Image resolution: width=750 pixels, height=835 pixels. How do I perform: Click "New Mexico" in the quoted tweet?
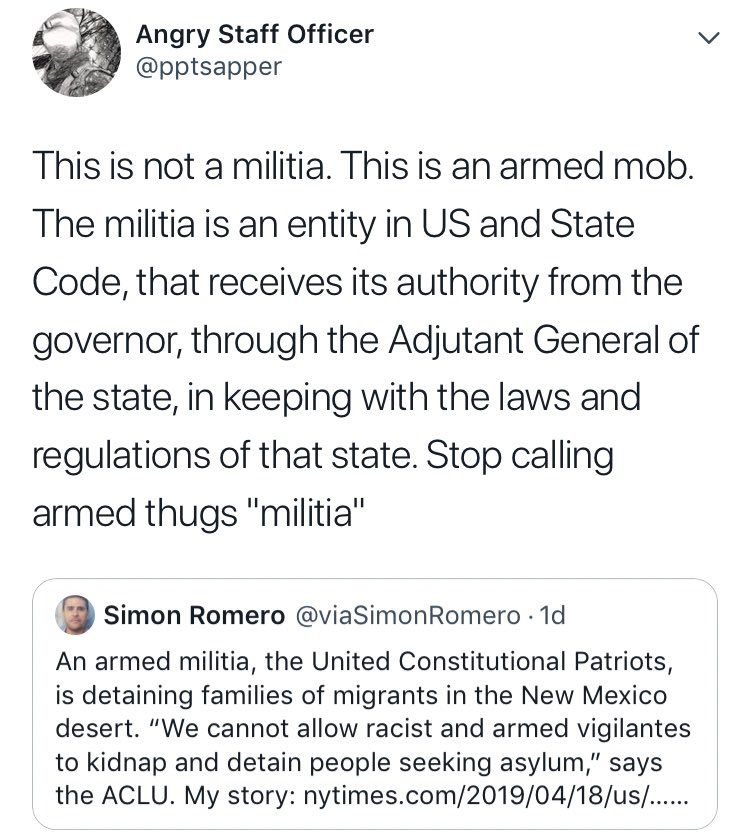594,695
